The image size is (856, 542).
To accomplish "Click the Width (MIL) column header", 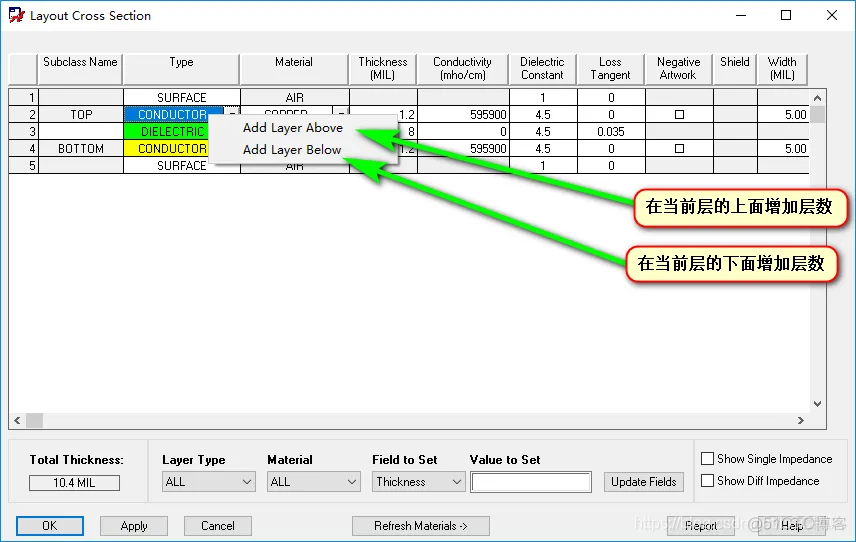I will pyautogui.click(x=782, y=69).
